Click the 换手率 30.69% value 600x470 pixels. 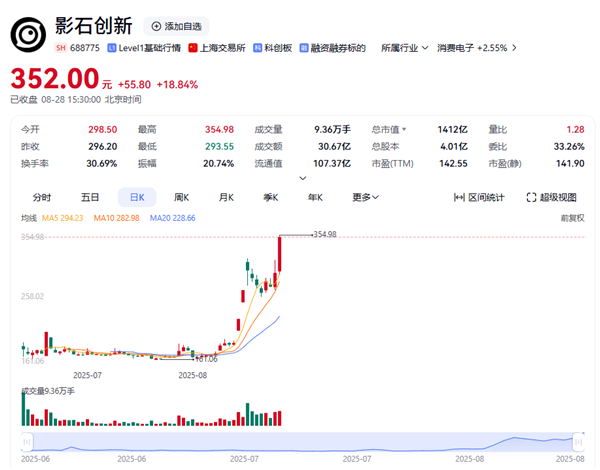[101, 163]
